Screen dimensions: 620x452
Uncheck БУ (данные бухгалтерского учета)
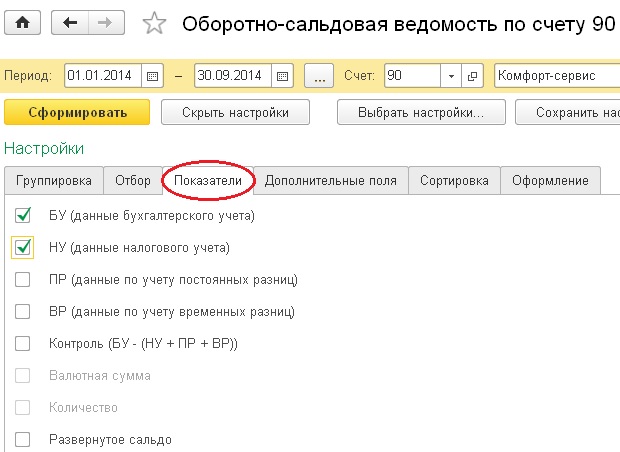[x=23, y=216]
